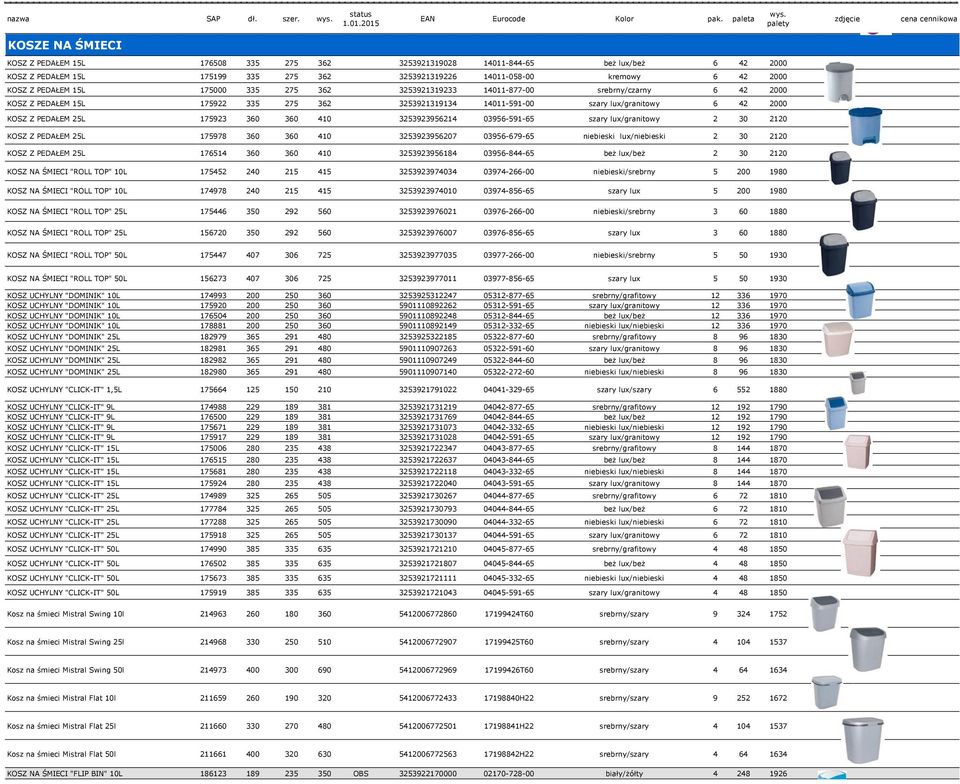Select Eurocode 14011-591-00
This screenshot has height=784, width=960.
pyautogui.click(x=509, y=103)
